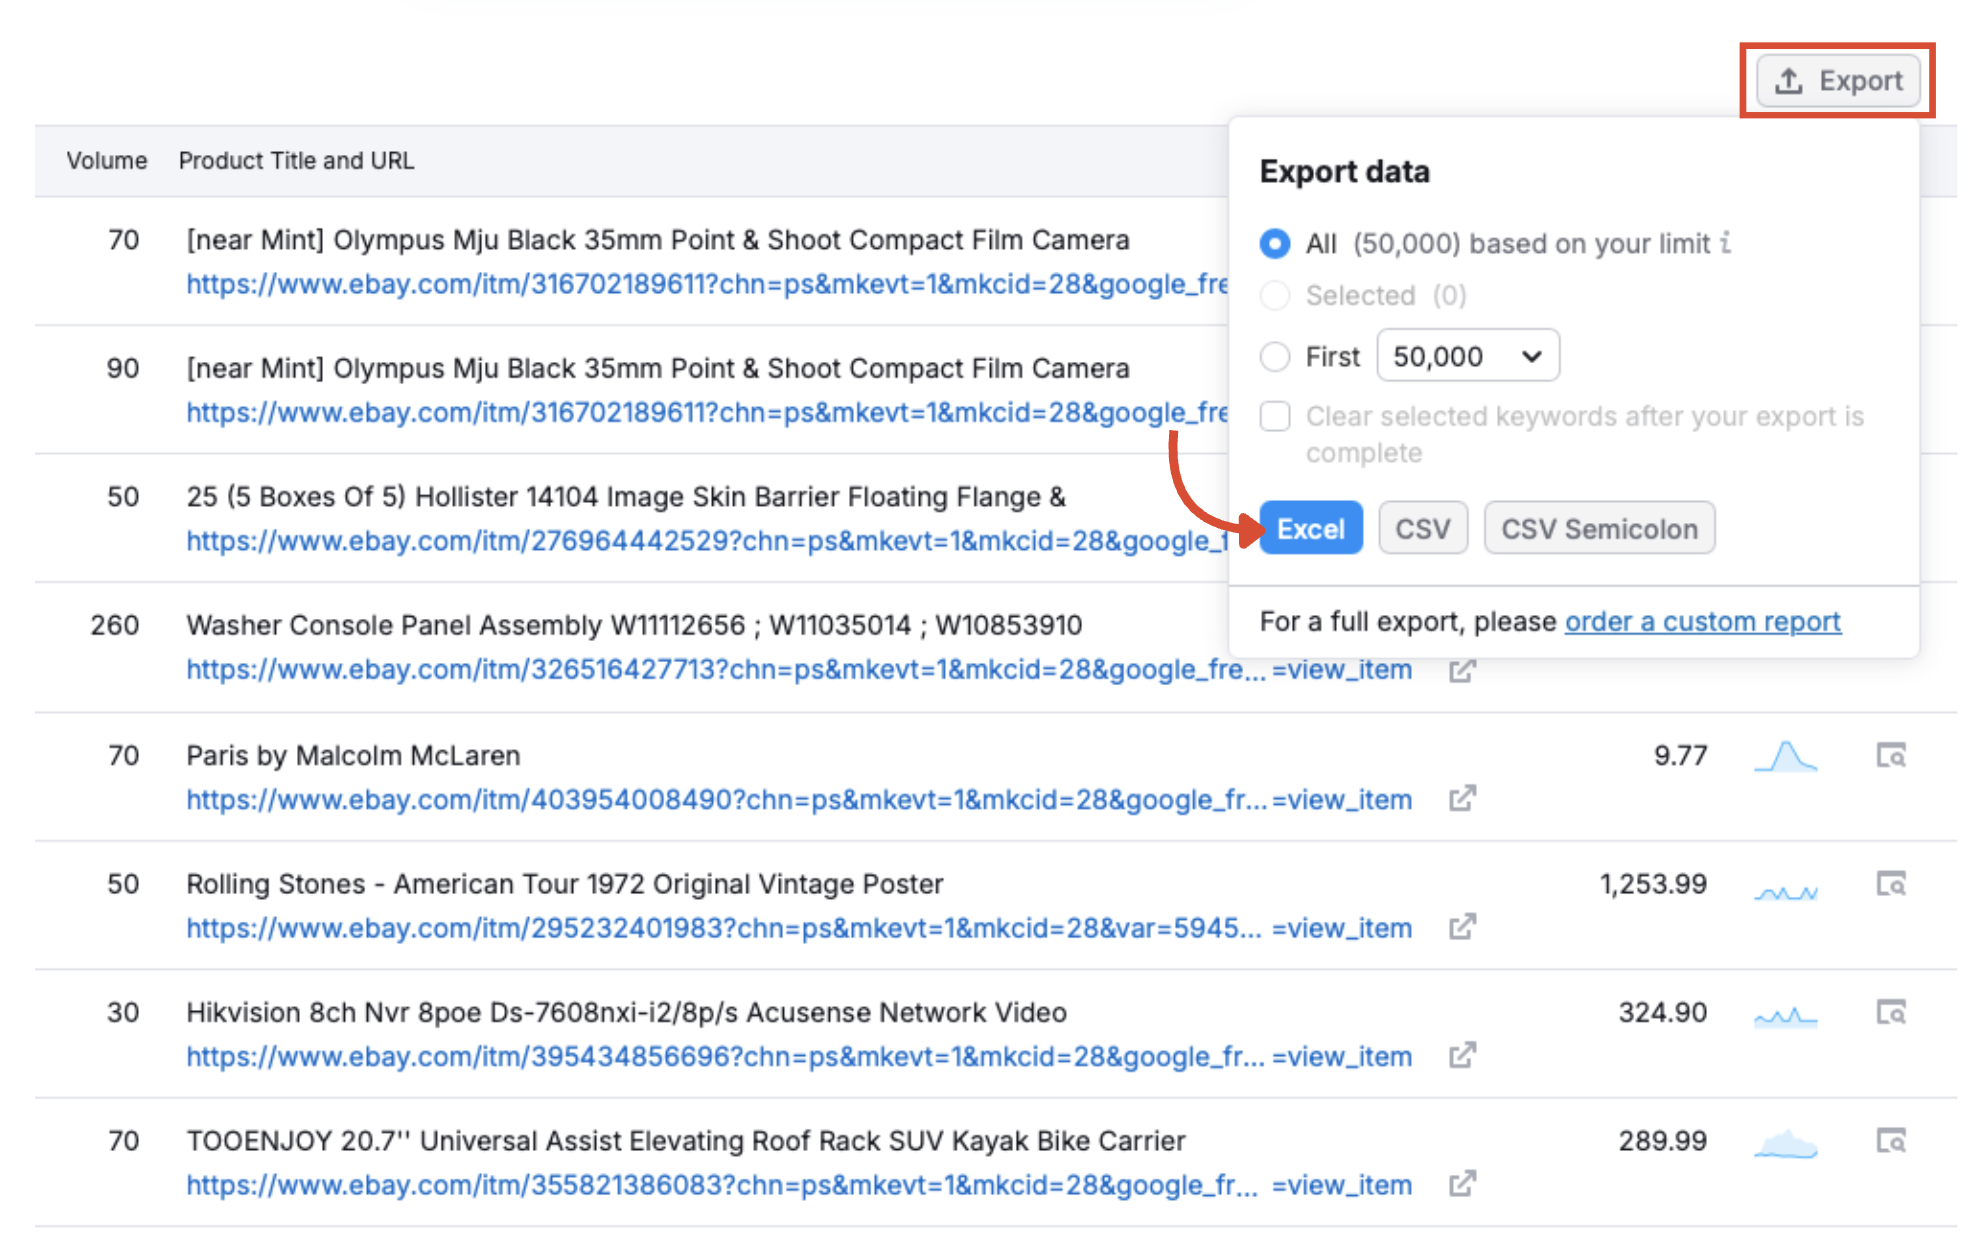Choose CSV Semicolon export format
The height and width of the screenshot is (1244, 1974).
click(1598, 529)
